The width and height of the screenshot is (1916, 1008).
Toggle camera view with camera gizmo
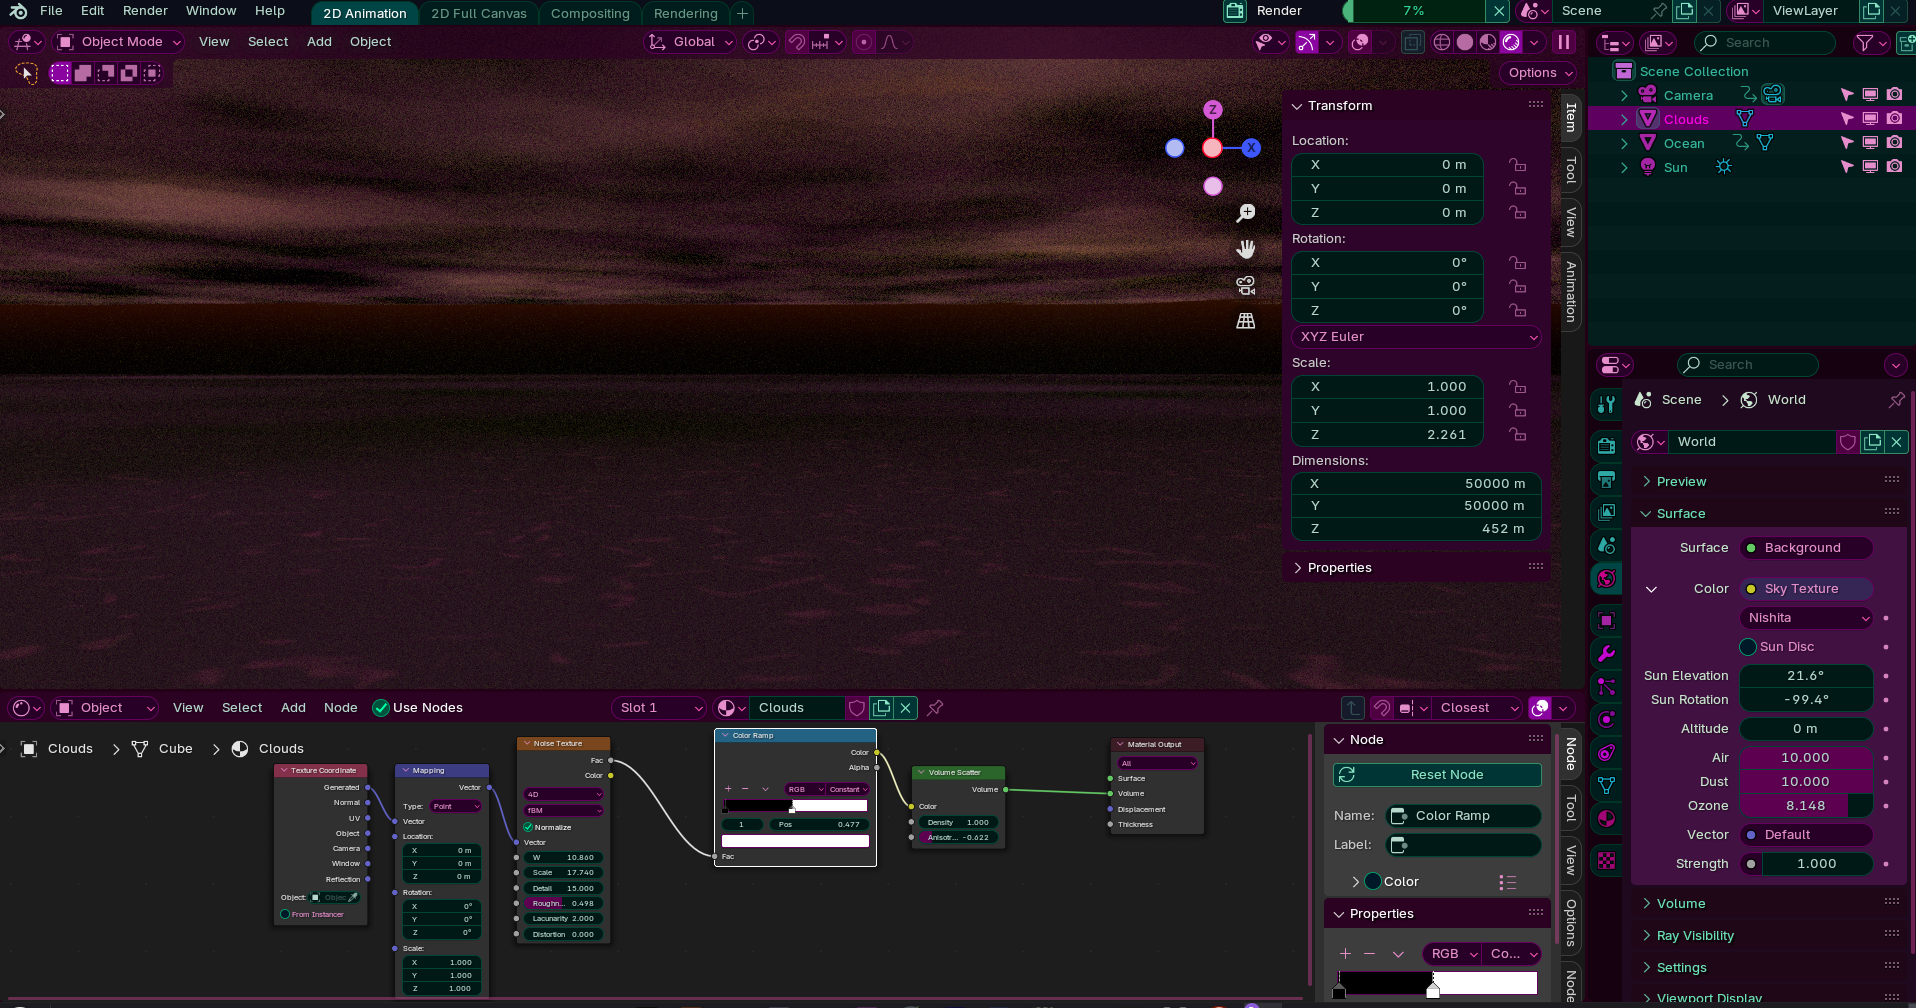1246,285
